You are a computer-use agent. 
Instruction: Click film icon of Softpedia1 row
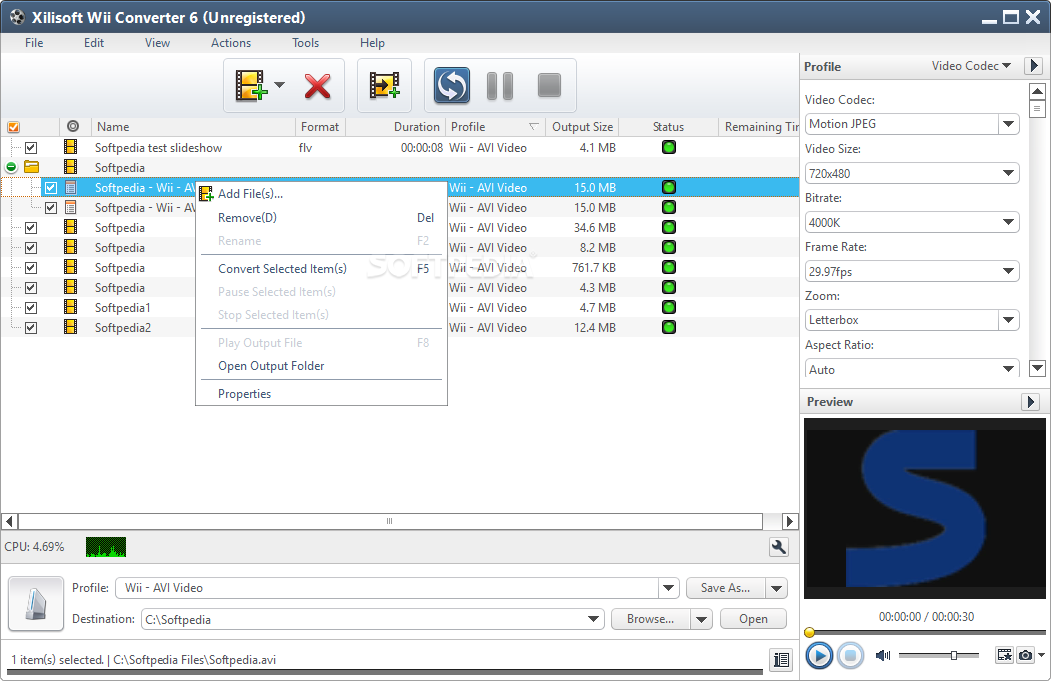70,307
